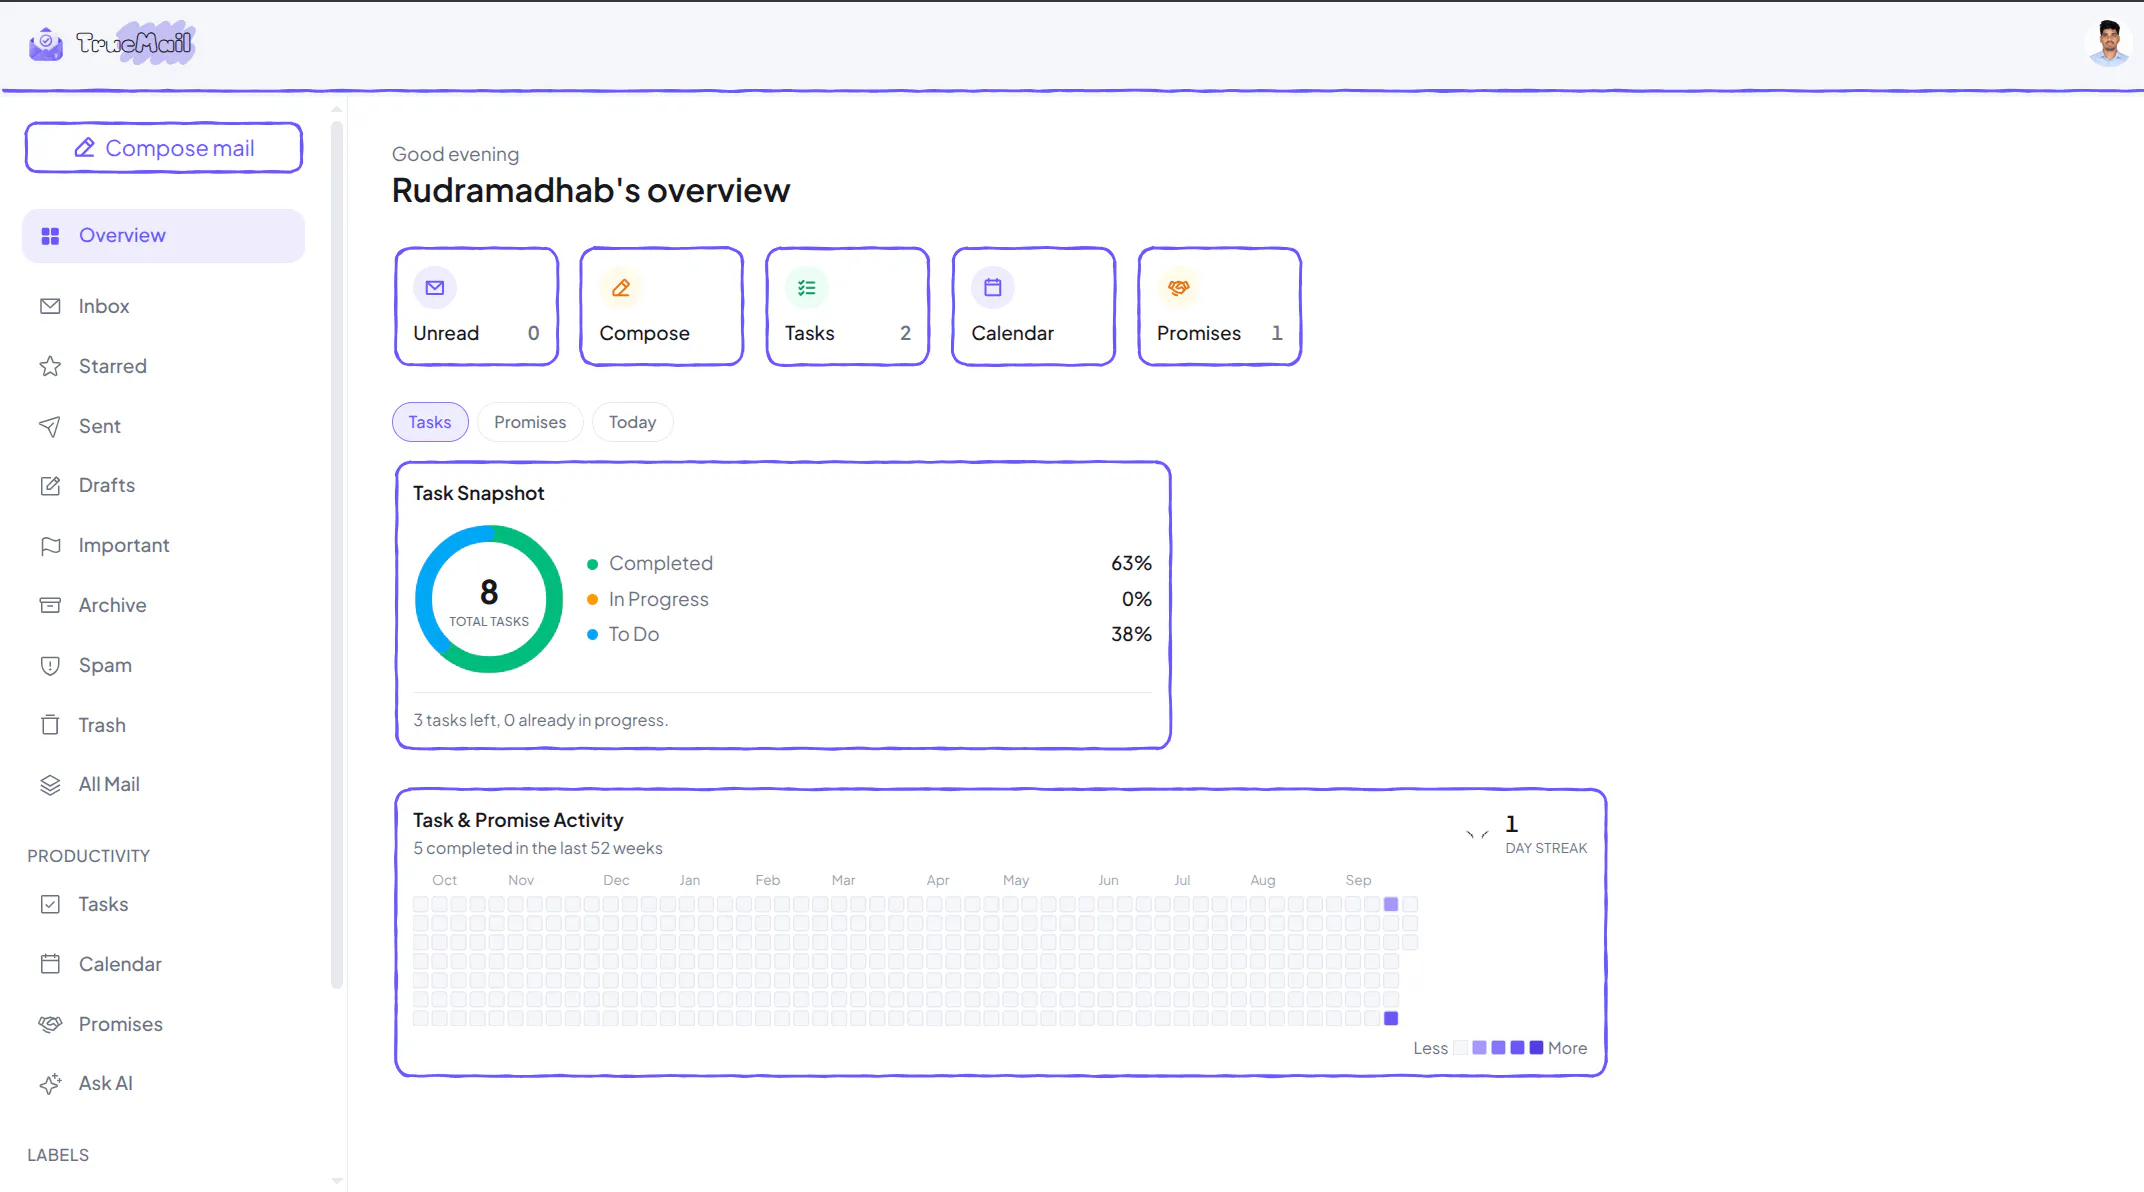Click '5 completed in the last 52 weeks'
This screenshot has height=1192, width=2144.
click(538, 848)
